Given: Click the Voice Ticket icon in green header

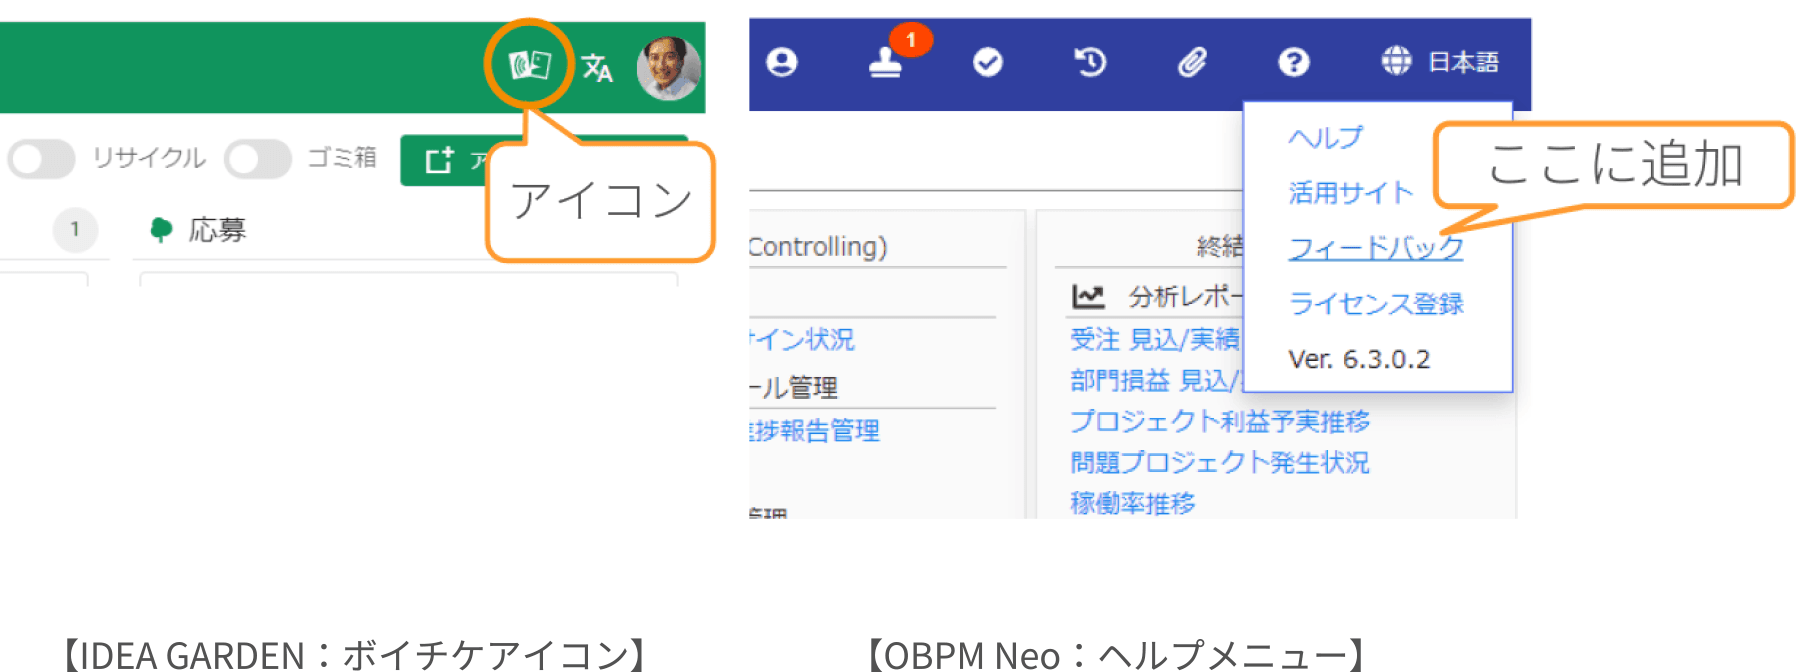Looking at the screenshot, I should [x=529, y=66].
